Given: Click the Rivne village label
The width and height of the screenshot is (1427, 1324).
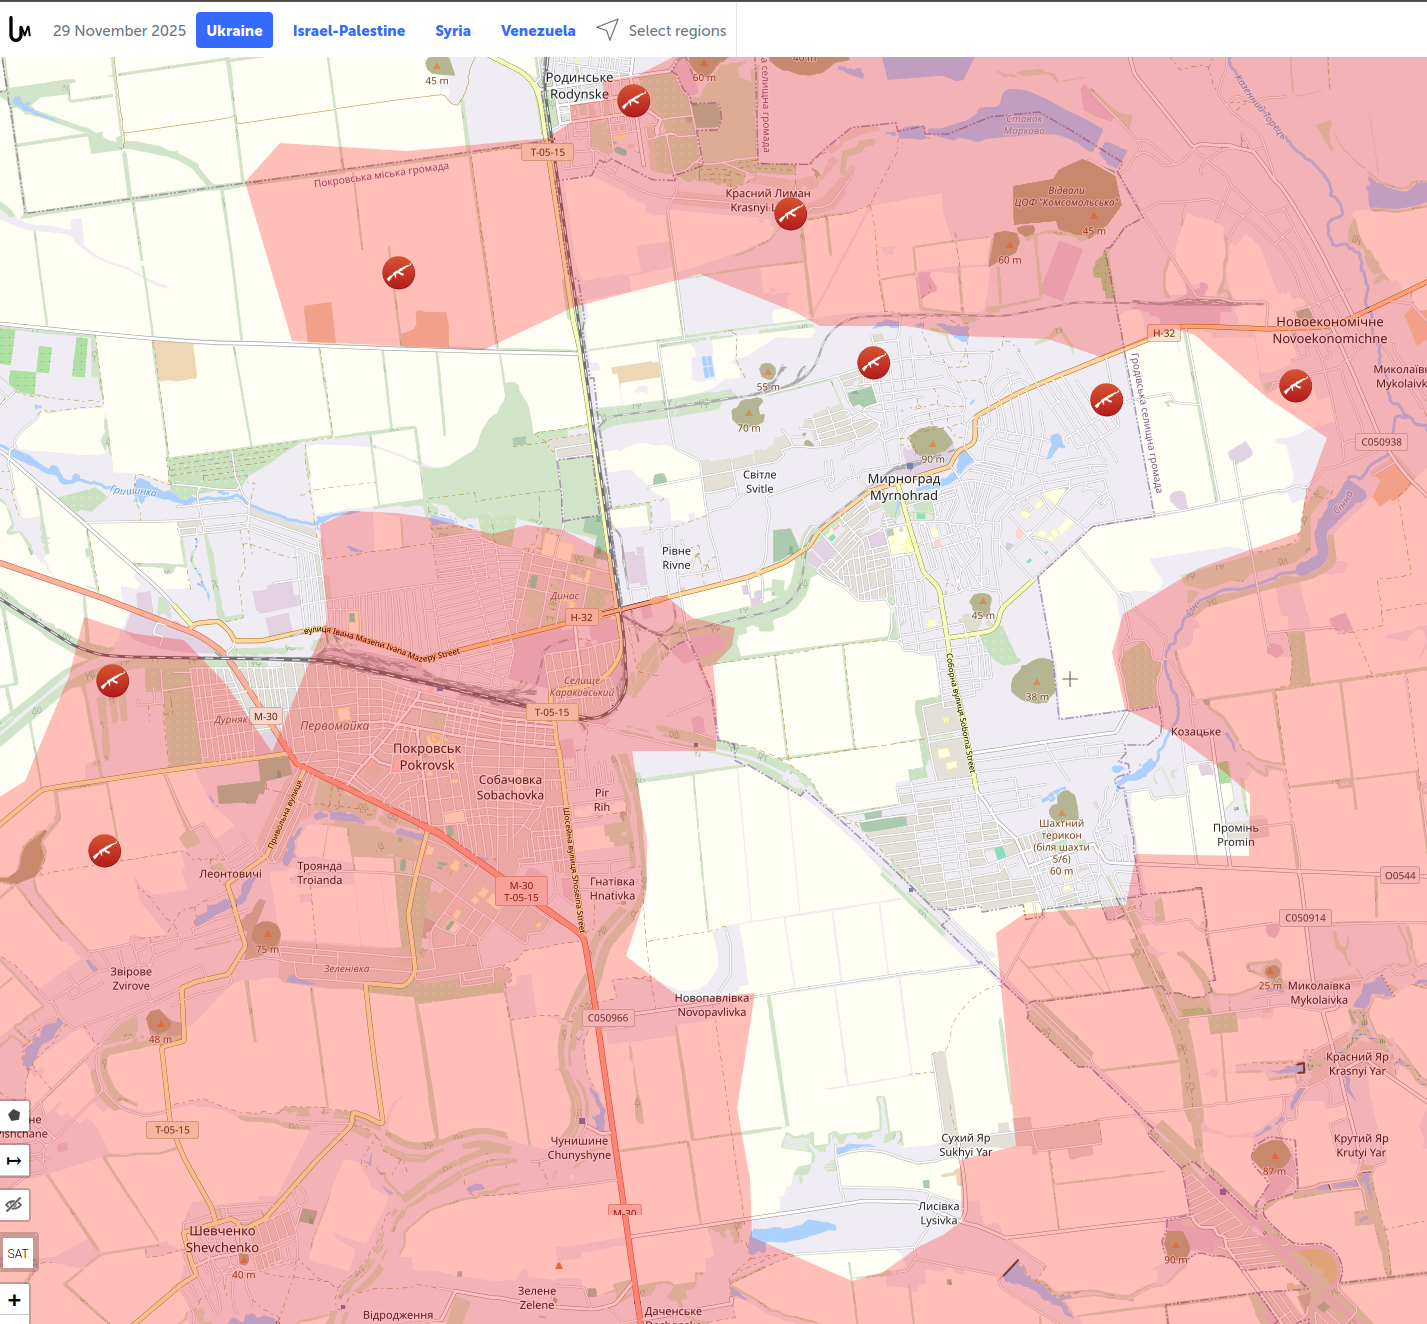Looking at the screenshot, I should tap(676, 558).
